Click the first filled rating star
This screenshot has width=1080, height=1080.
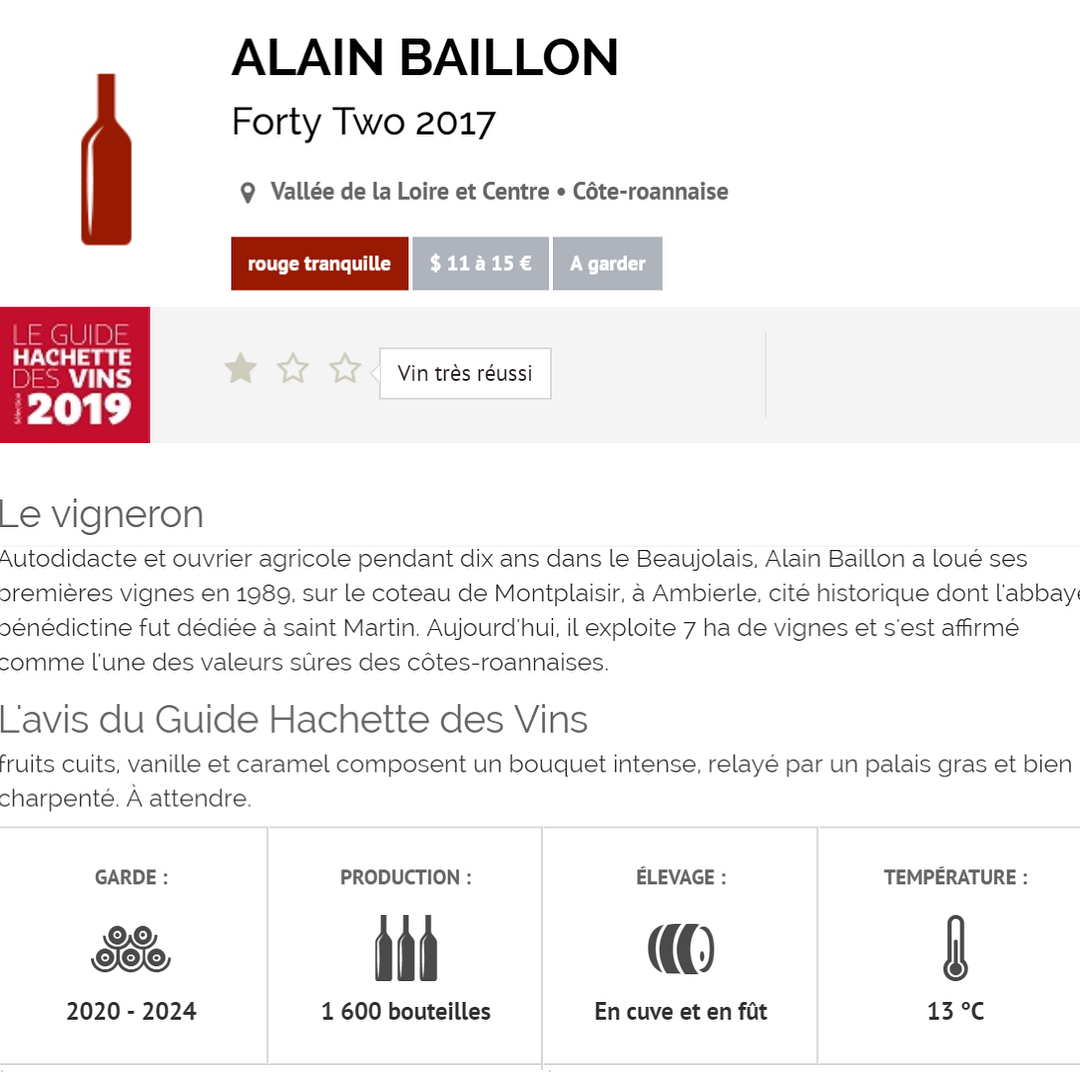coord(240,369)
